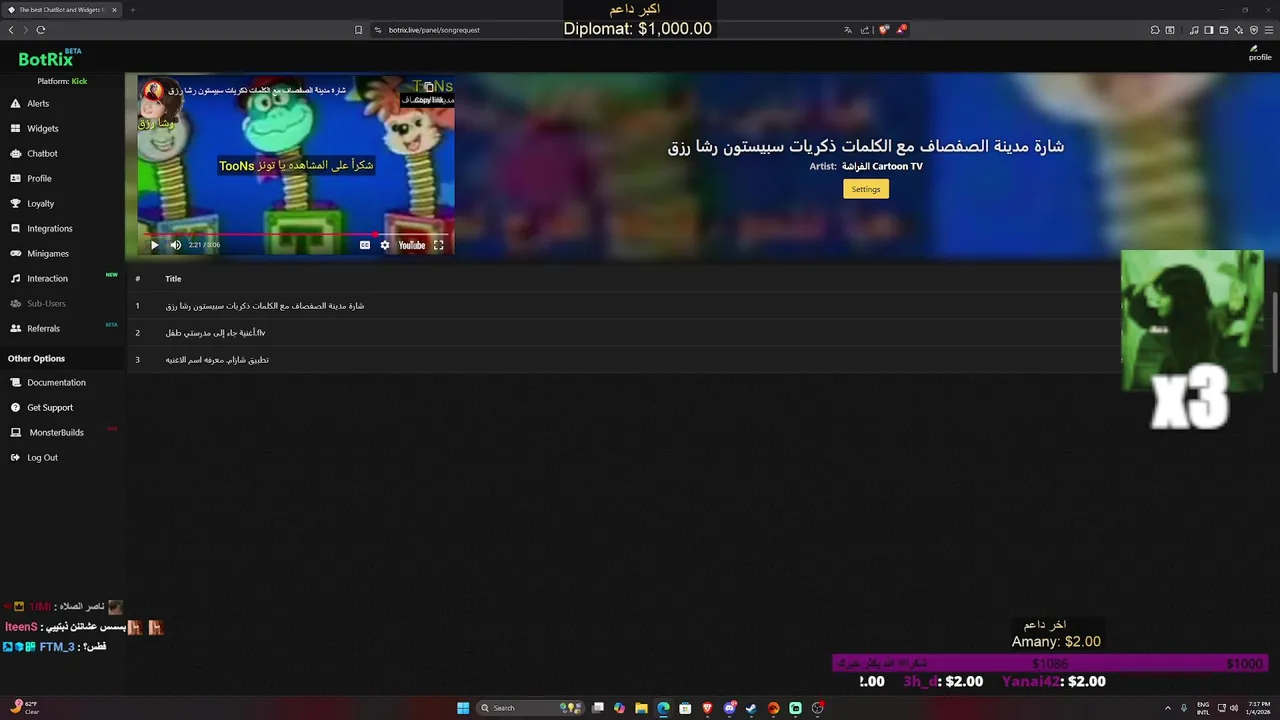The image size is (1280, 720).
Task: Open Task View from taskbar
Action: [597, 708]
